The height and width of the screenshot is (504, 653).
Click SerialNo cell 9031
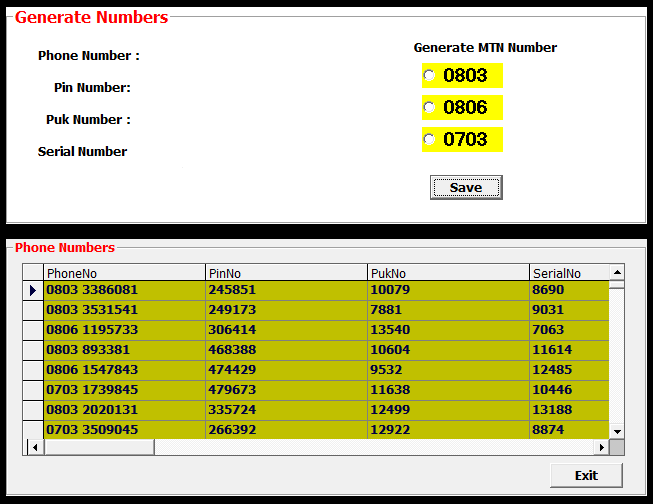[569, 310]
